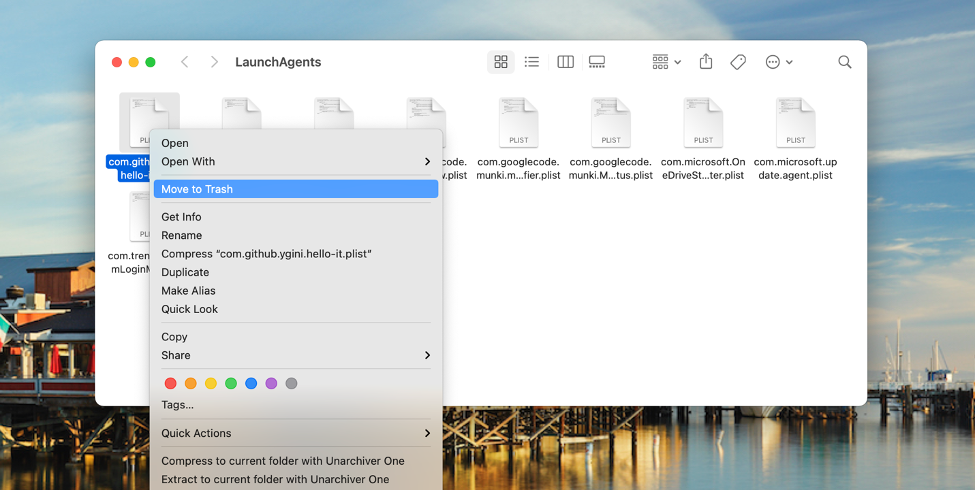Choose Duplicate from the context menu
The height and width of the screenshot is (491, 977).
[185, 272]
